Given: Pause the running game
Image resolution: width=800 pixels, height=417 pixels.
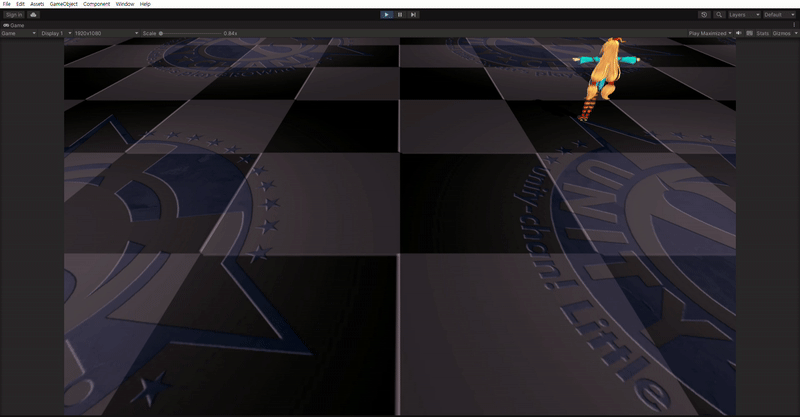Looking at the screenshot, I should 400,15.
